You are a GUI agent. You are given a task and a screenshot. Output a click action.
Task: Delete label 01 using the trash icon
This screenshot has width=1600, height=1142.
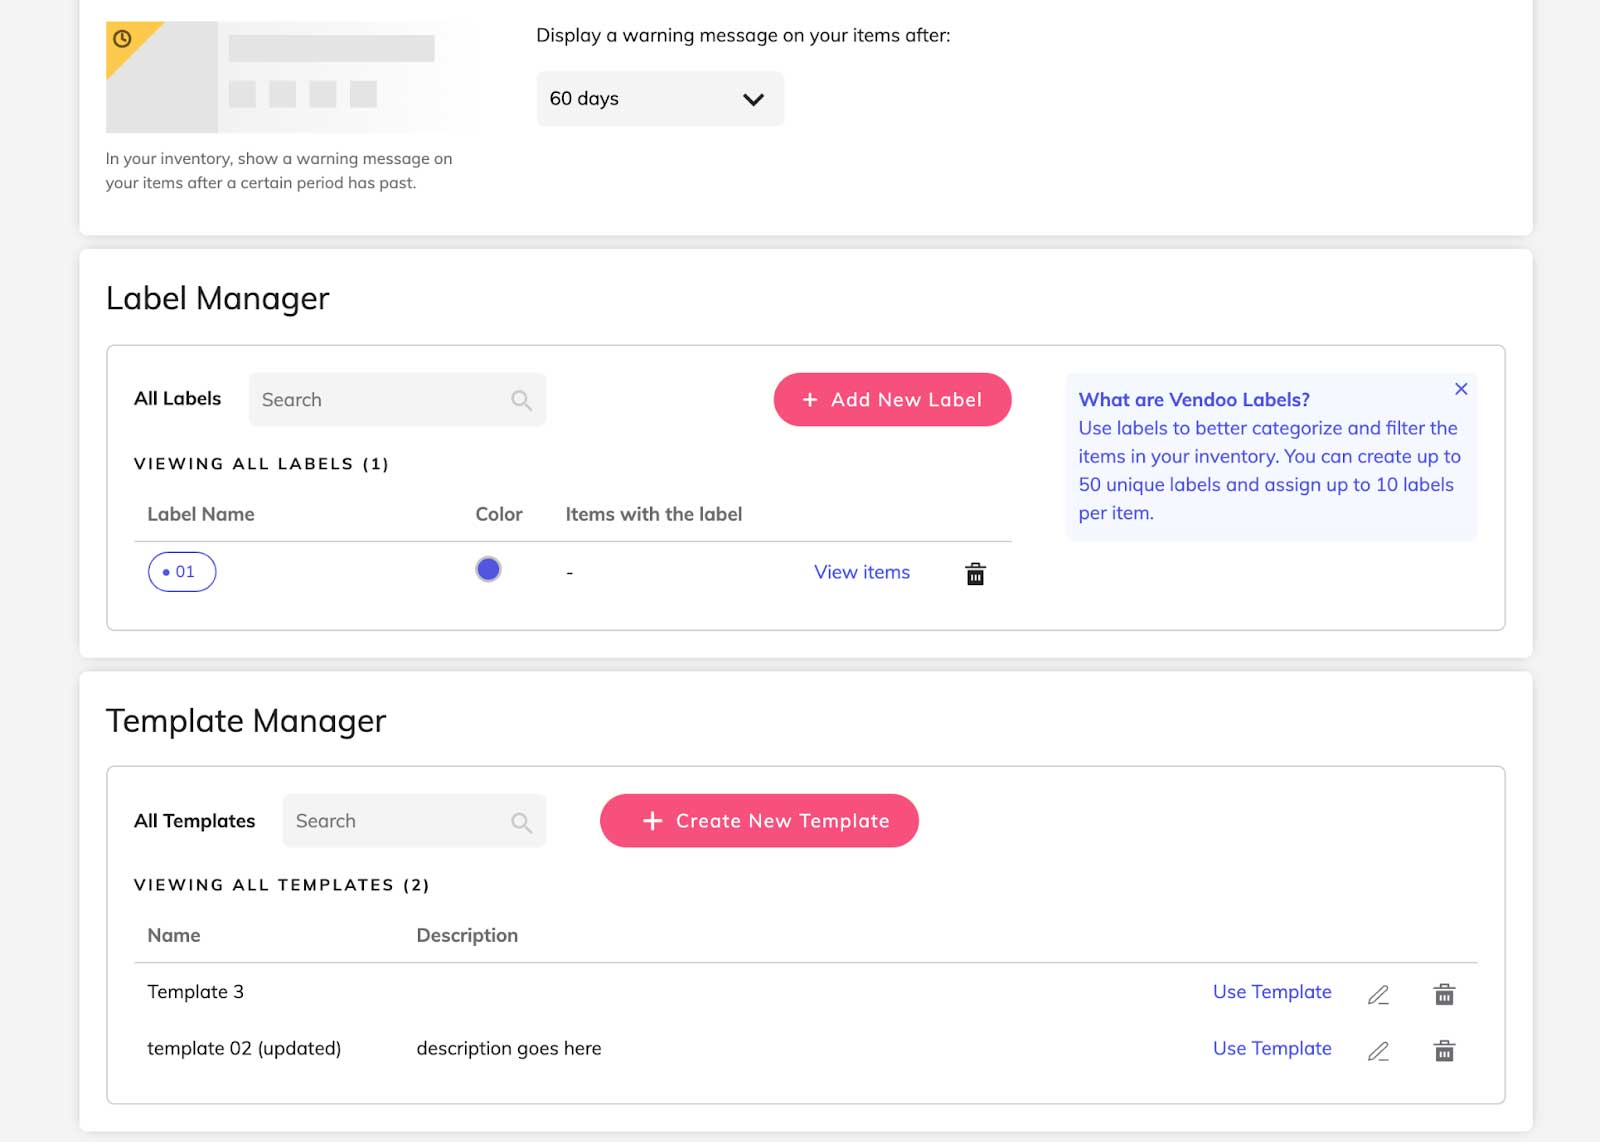click(975, 574)
